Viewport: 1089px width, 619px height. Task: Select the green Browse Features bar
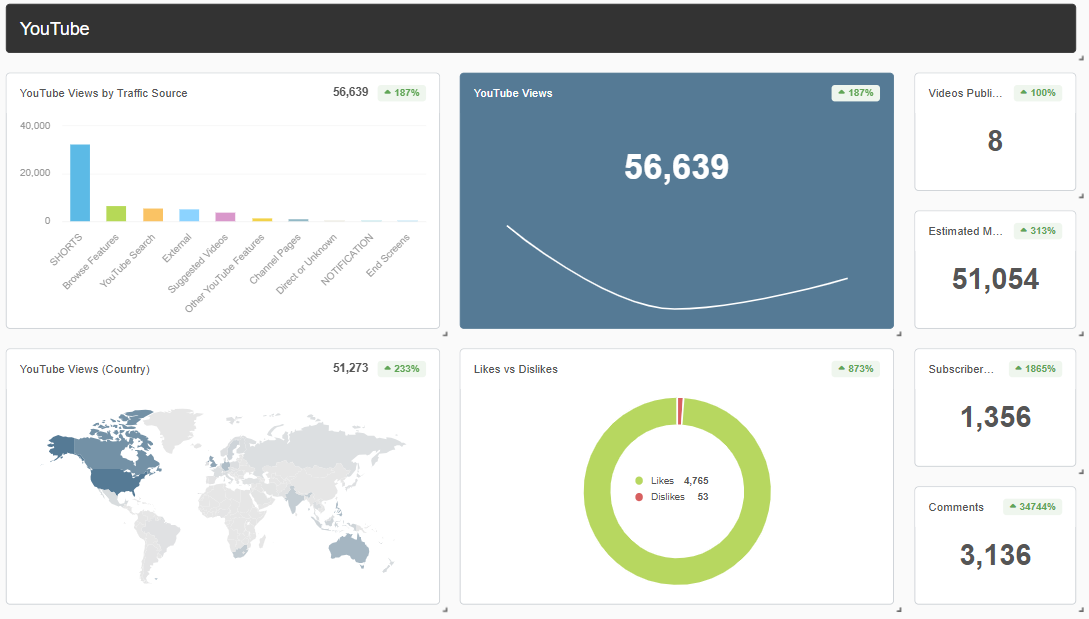pyautogui.click(x=116, y=213)
